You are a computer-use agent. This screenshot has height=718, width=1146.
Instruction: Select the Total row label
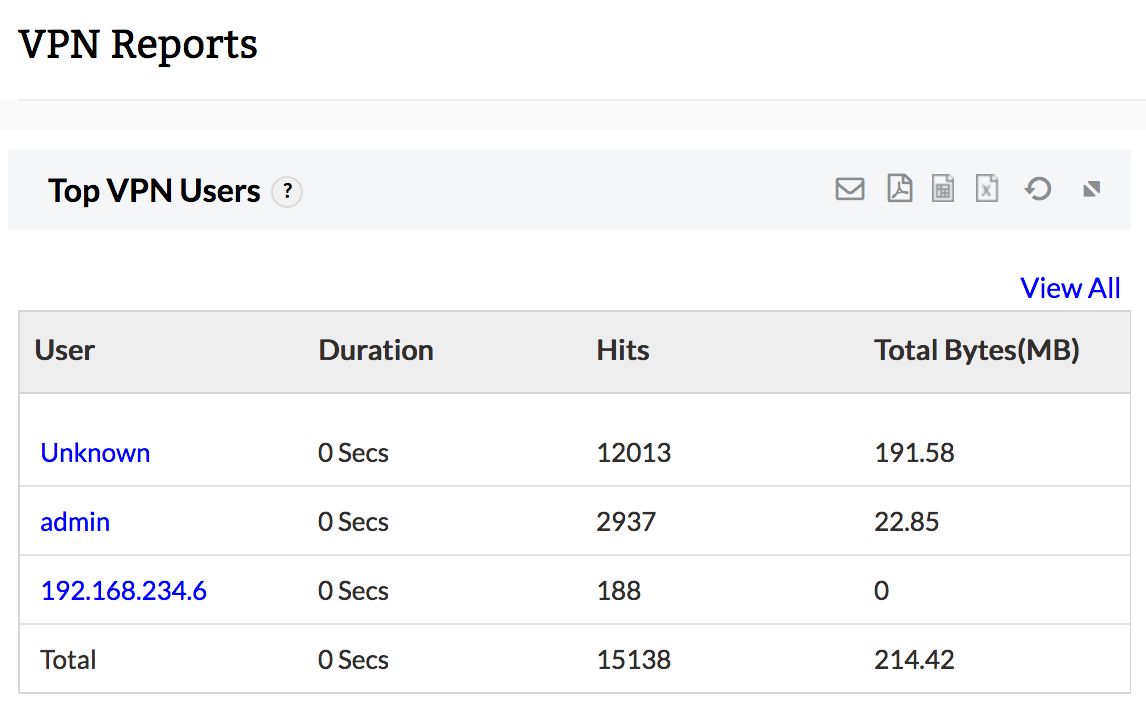click(x=68, y=660)
